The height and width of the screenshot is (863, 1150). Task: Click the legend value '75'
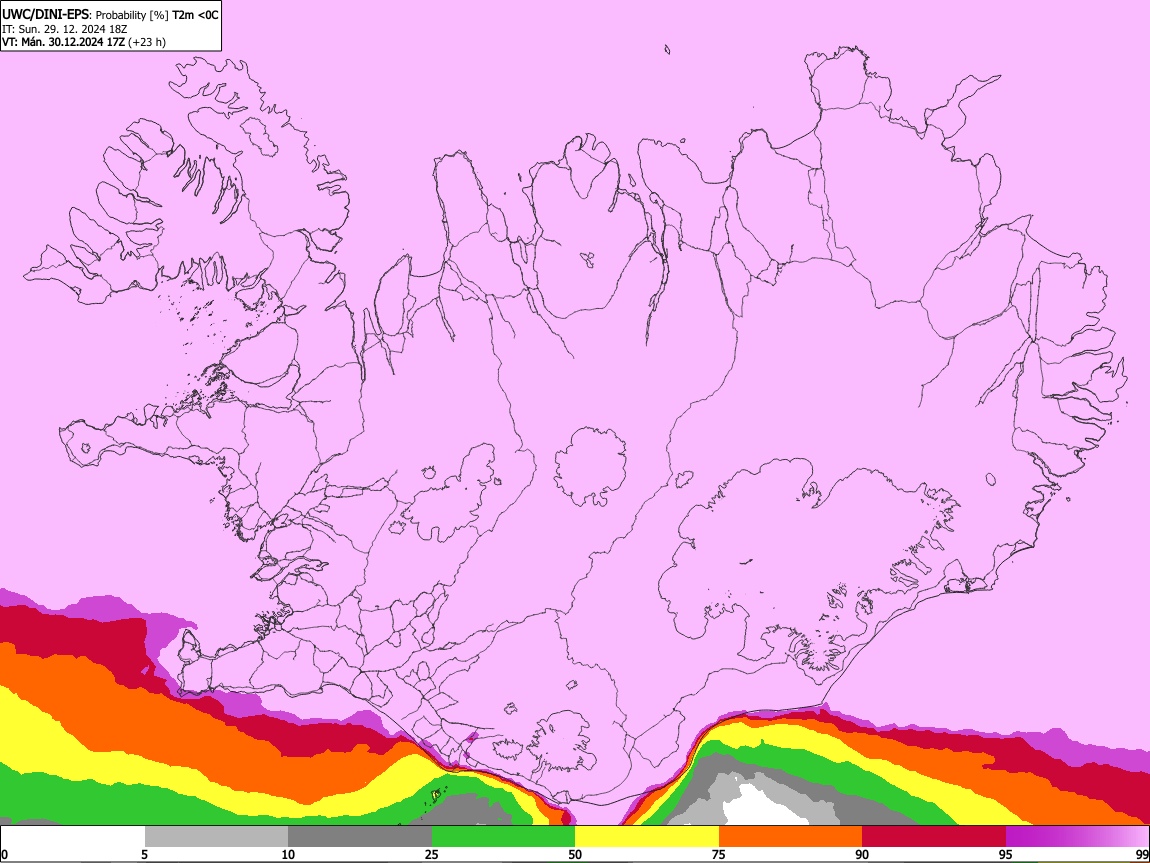(719, 854)
